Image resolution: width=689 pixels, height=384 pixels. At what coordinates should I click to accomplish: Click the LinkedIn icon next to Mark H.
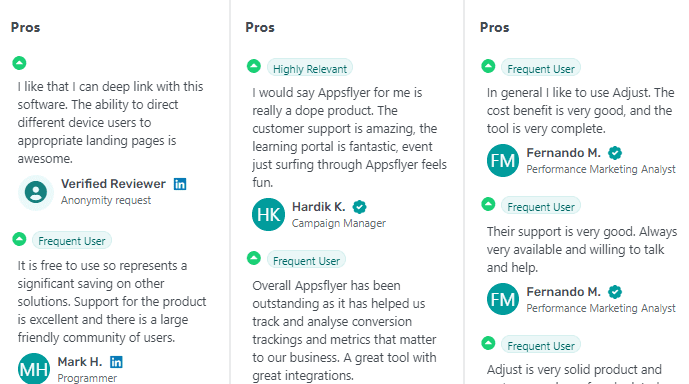point(116,362)
